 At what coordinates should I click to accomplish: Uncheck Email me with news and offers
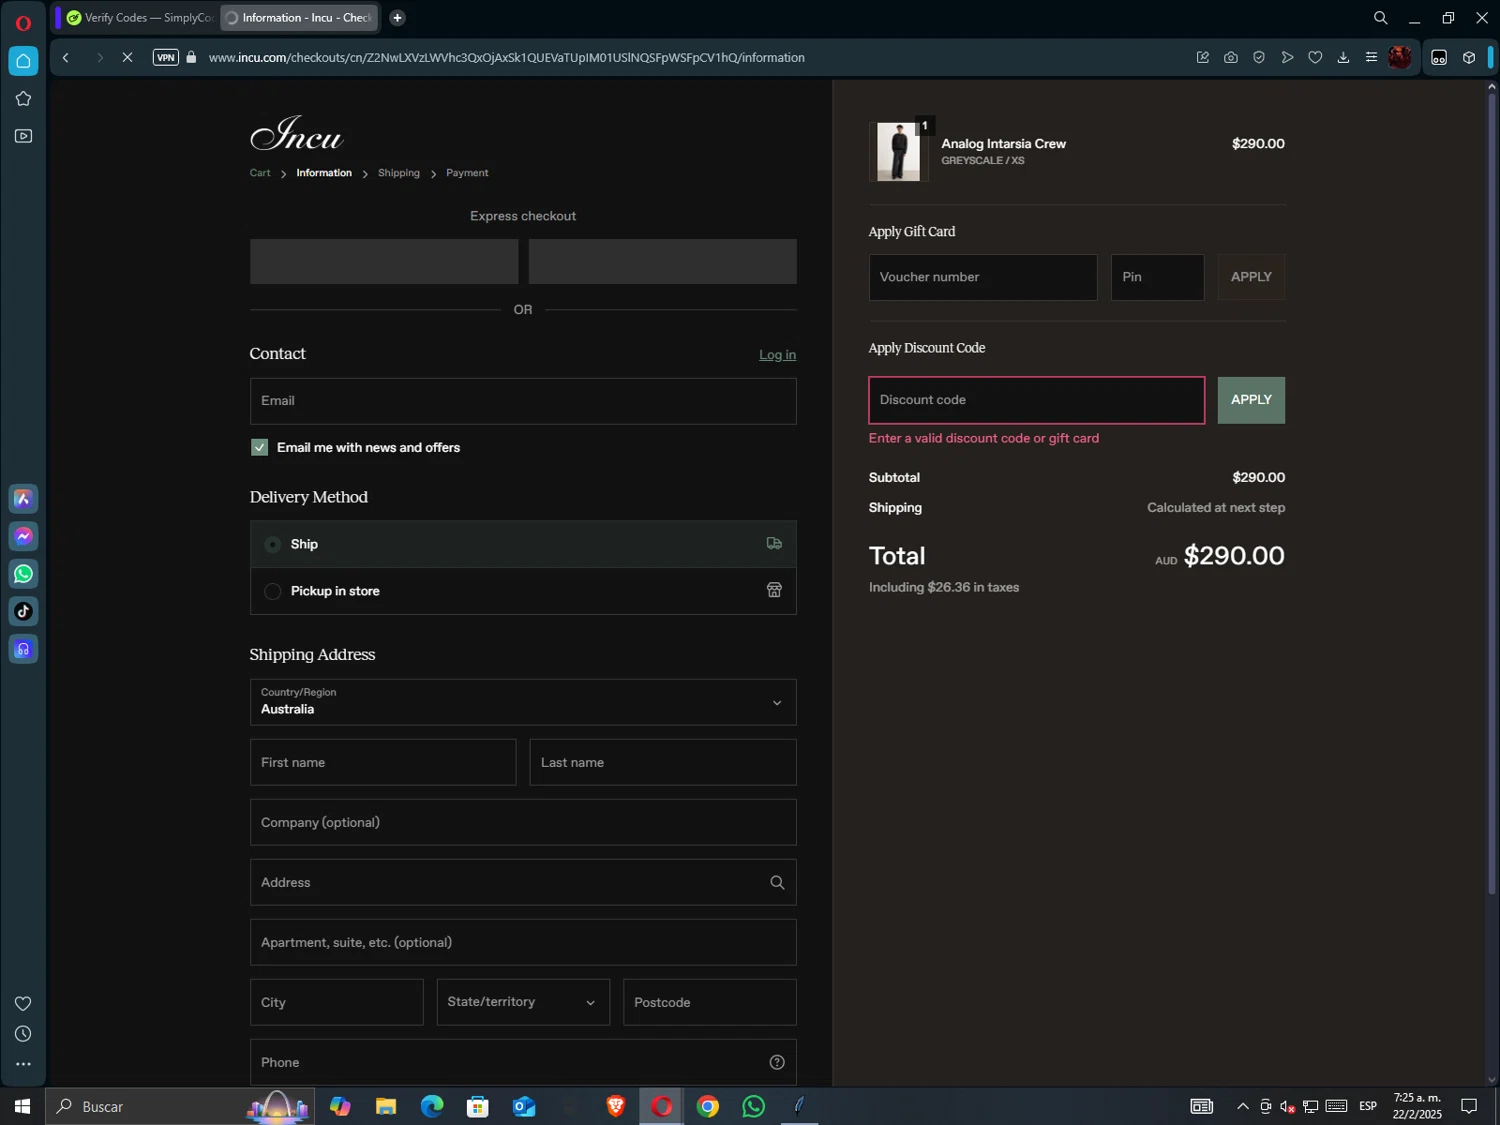point(260,448)
